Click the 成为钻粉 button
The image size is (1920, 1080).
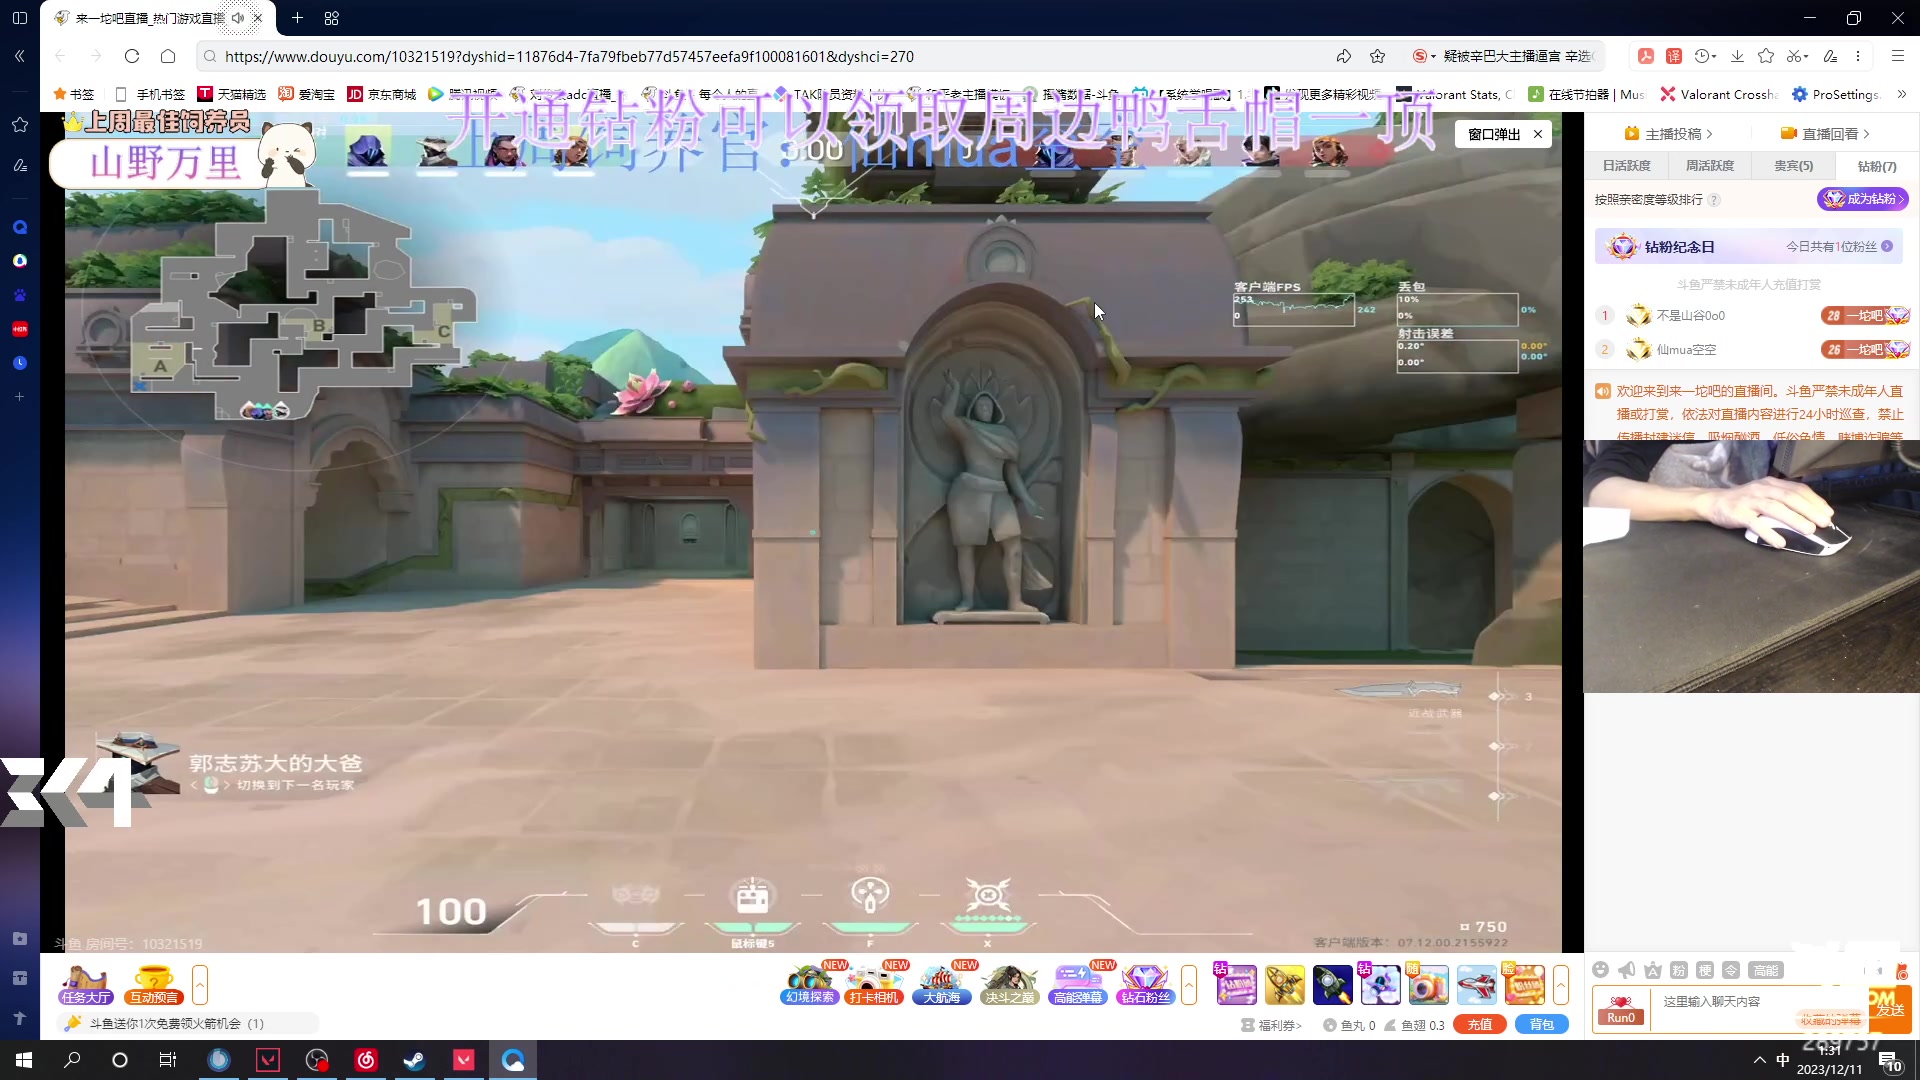1862,199
